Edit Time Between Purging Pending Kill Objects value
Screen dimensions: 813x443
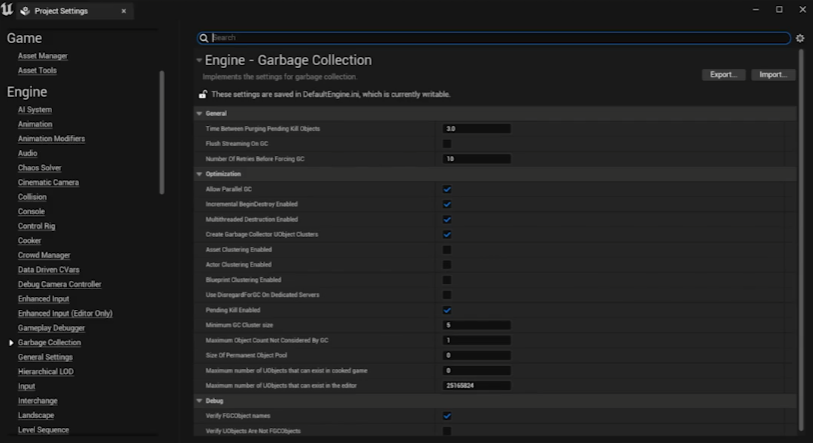476,129
